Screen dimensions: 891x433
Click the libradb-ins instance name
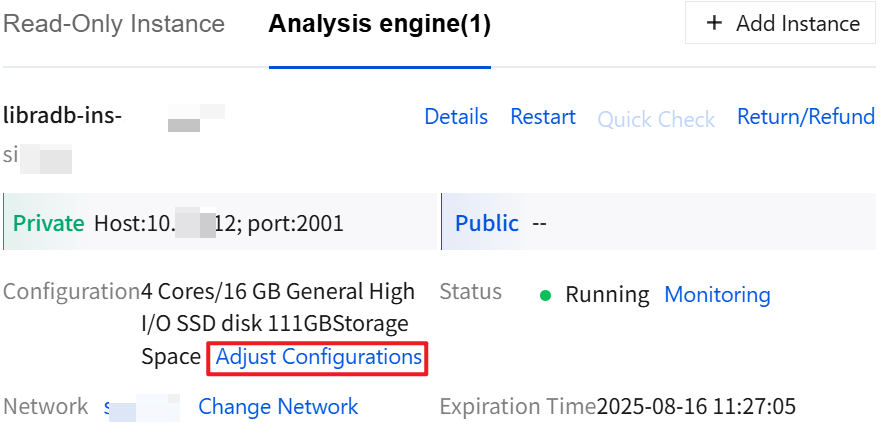tap(62, 116)
